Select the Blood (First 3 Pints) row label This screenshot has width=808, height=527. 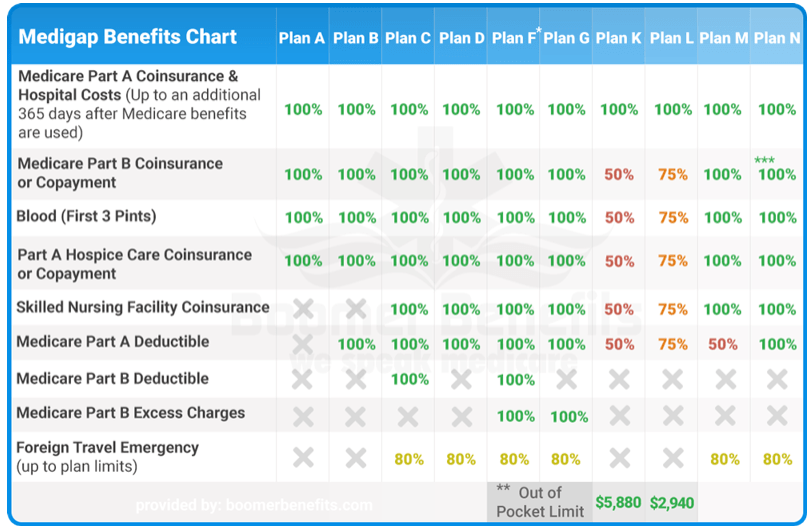pos(86,216)
